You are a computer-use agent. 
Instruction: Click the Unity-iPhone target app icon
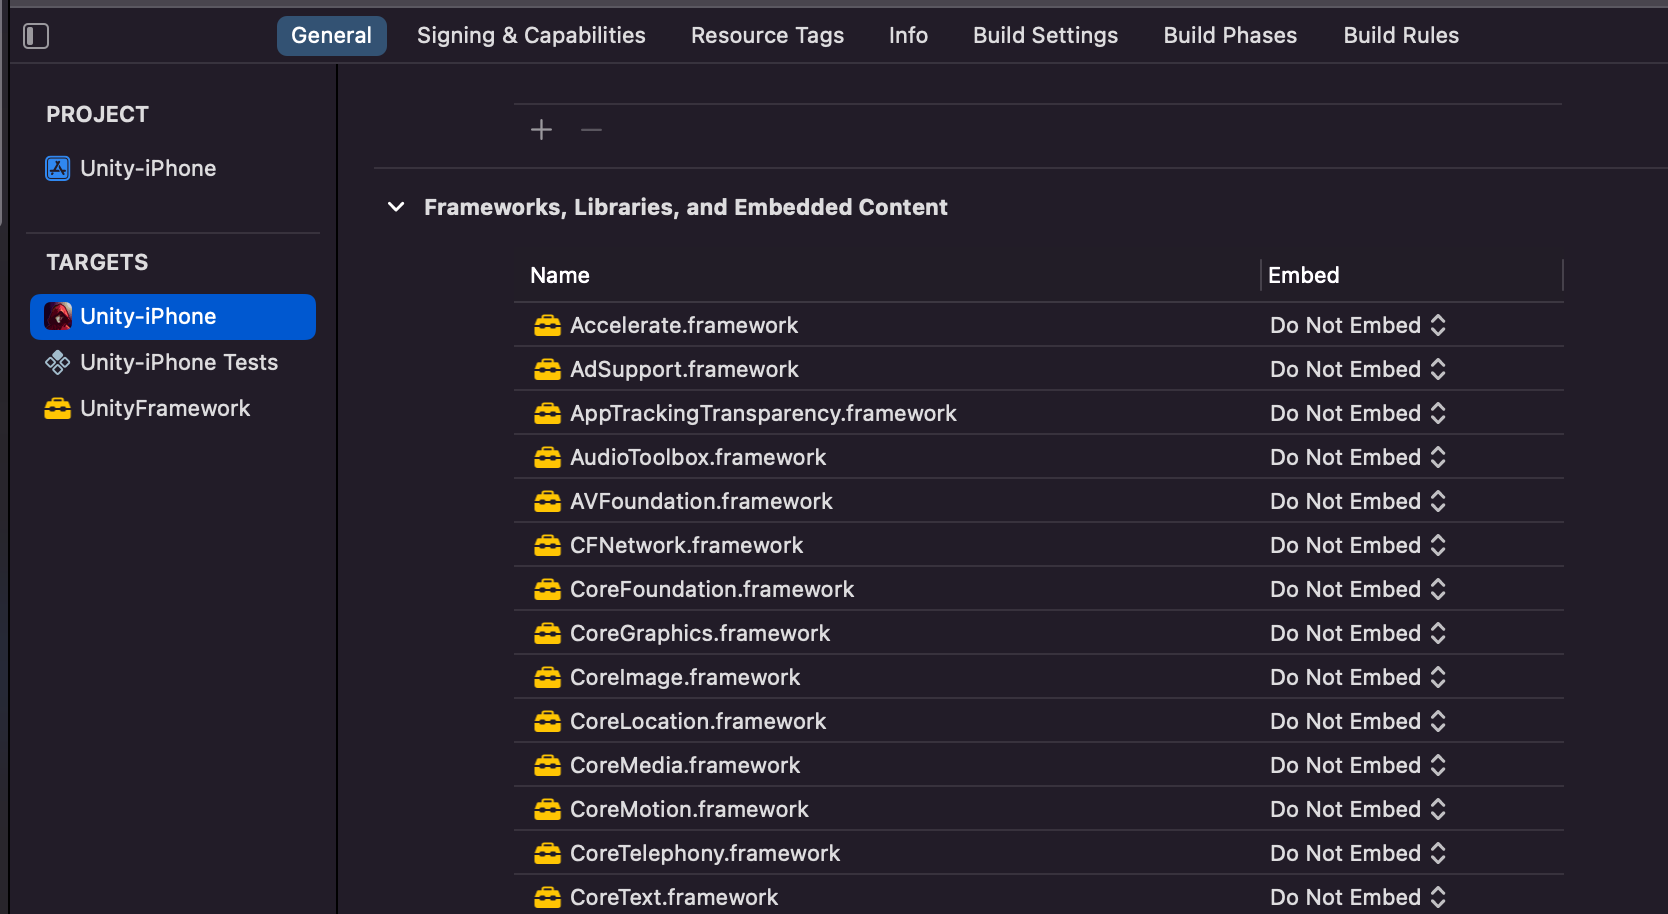(58, 316)
